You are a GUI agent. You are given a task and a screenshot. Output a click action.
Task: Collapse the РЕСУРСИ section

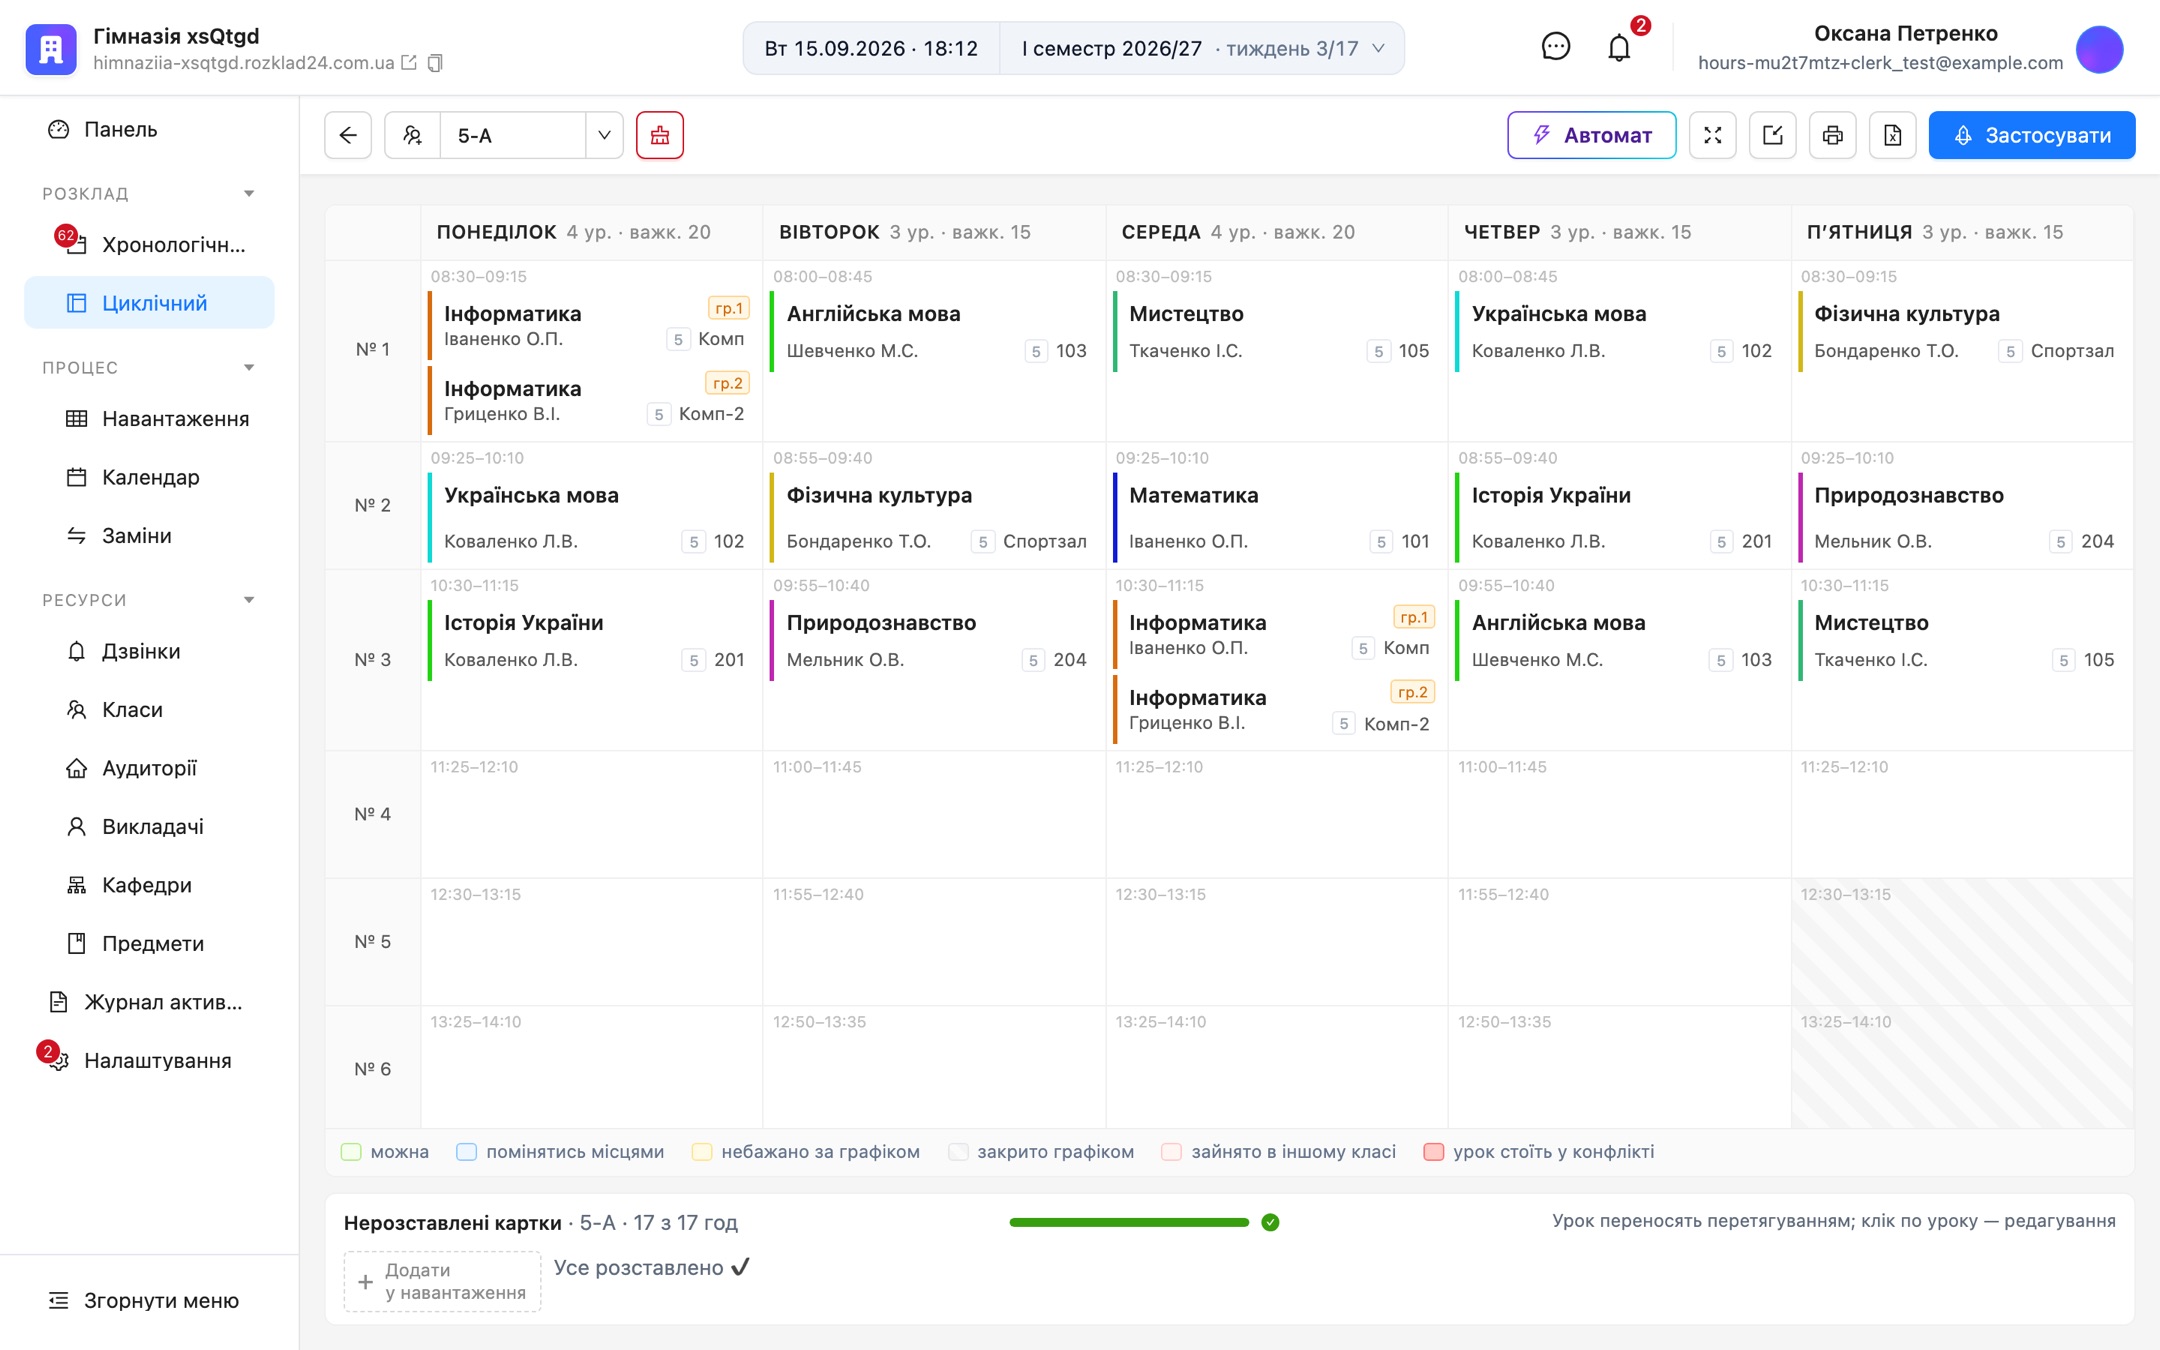(249, 600)
